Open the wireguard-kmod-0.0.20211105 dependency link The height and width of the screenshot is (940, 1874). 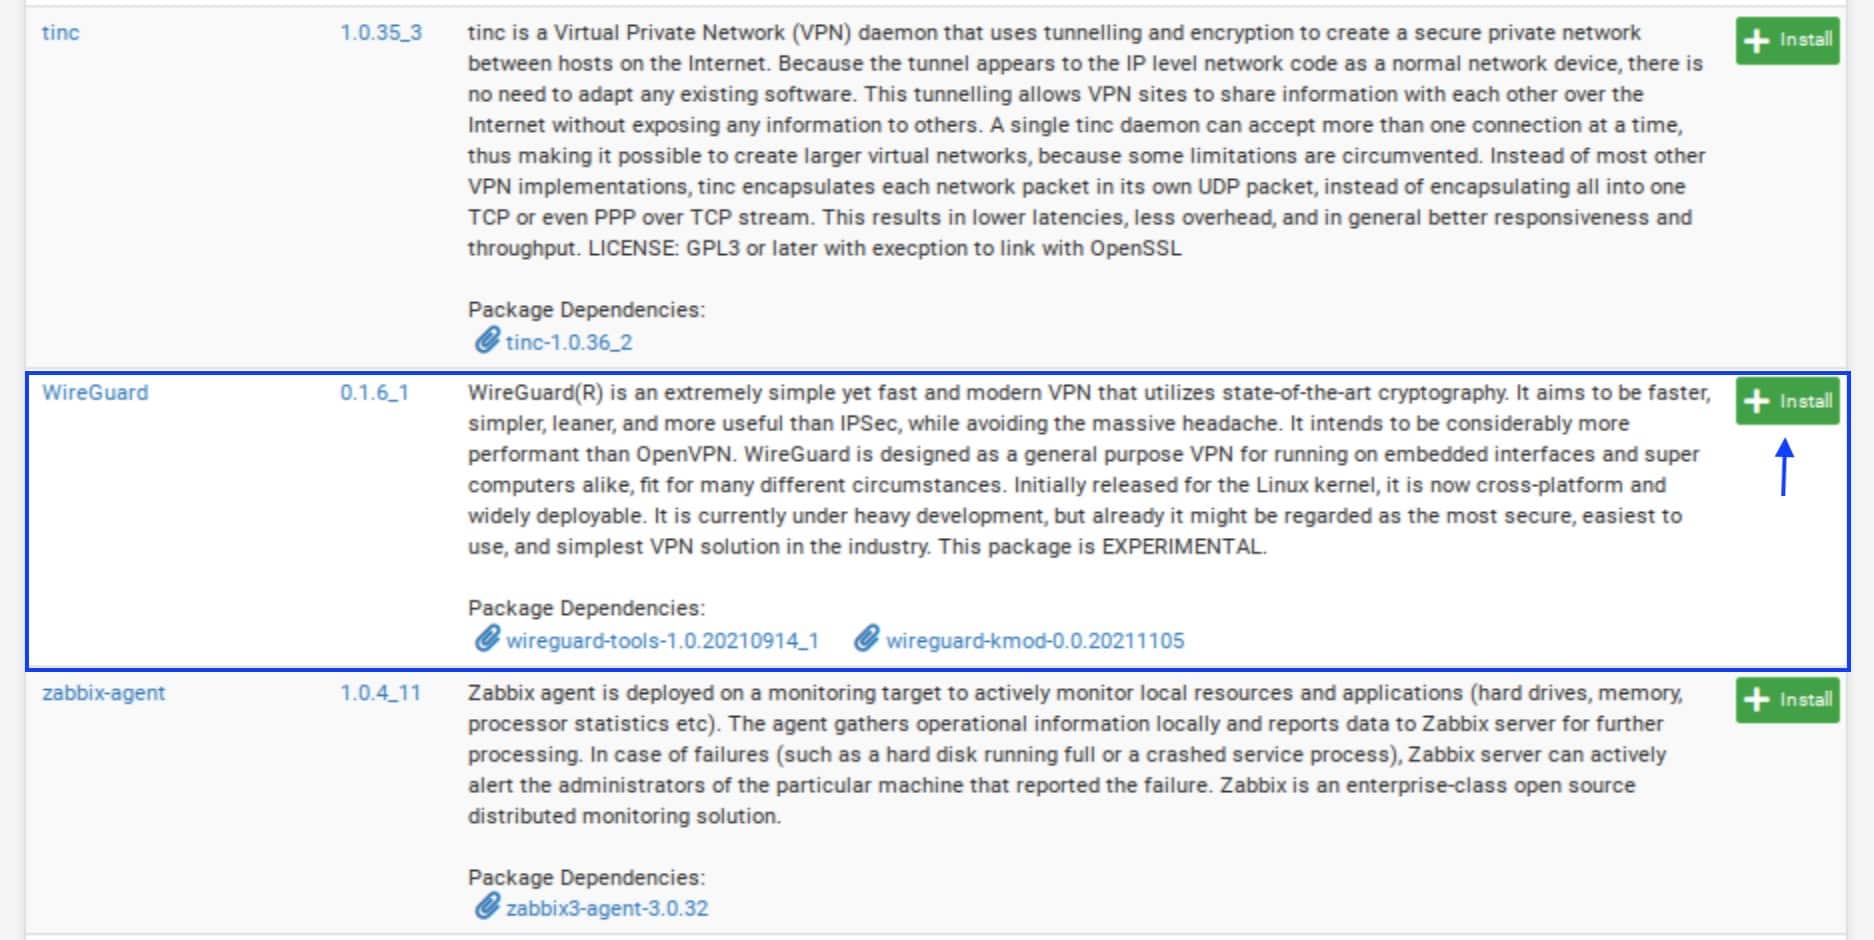(1035, 640)
